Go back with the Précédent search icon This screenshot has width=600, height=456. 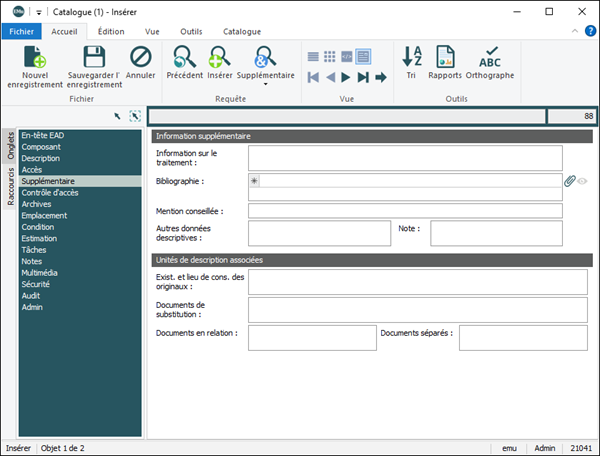pos(184,57)
